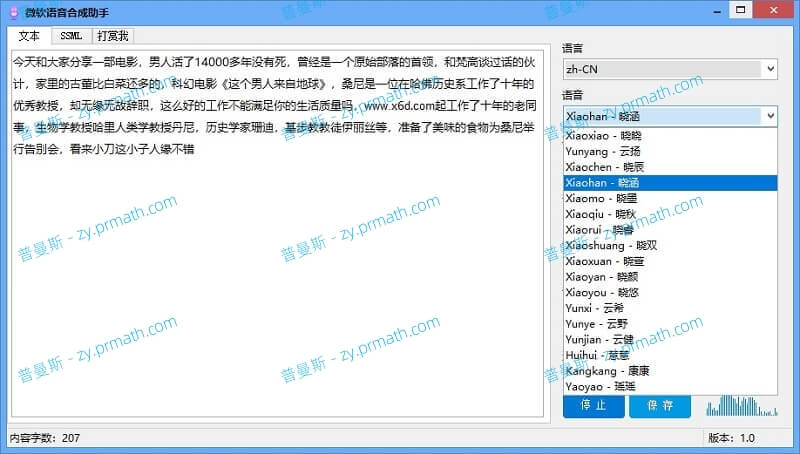Click the 语音 label
This screenshot has height=454, width=800.
click(x=572, y=95)
